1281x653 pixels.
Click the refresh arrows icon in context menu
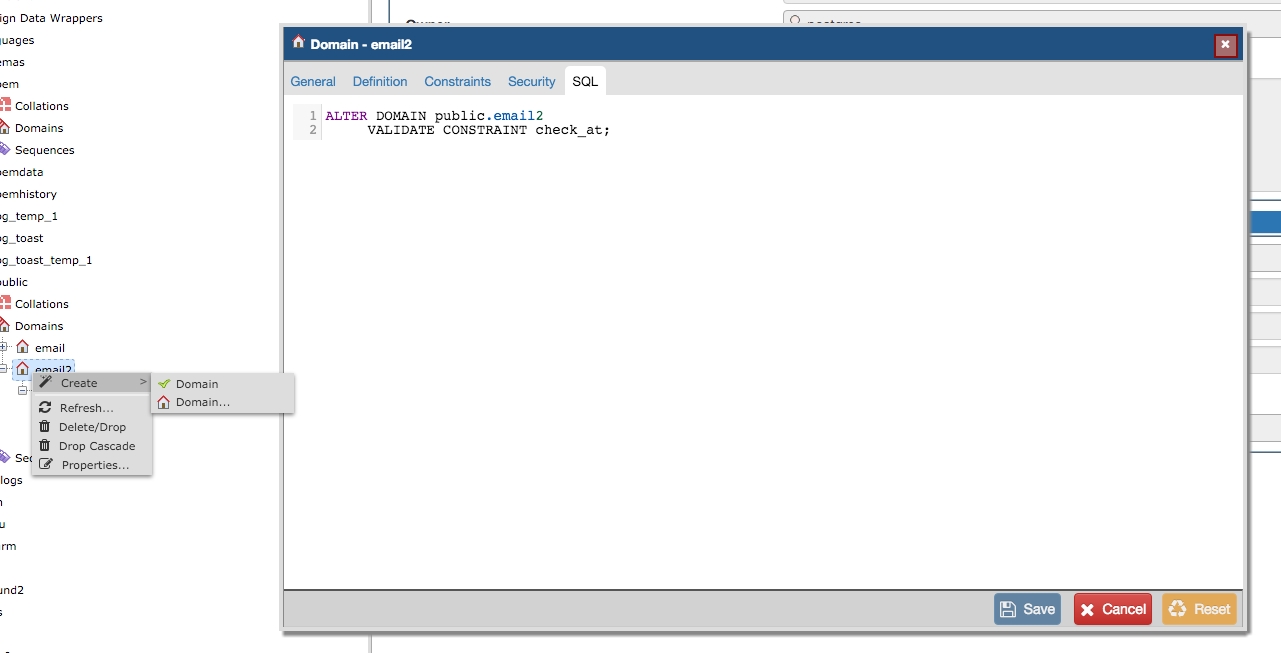pos(45,408)
